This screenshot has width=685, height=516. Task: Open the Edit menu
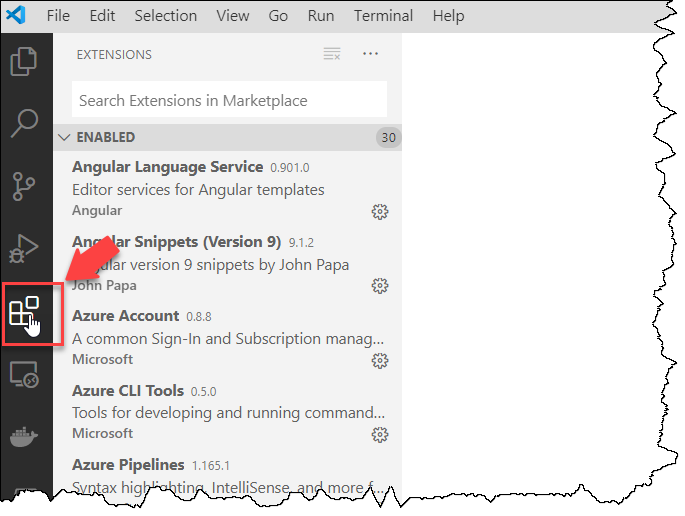tap(102, 16)
